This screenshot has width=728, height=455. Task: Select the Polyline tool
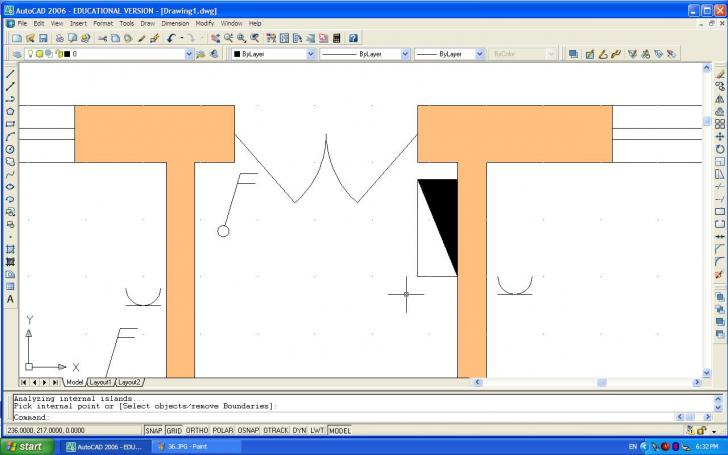10,99
